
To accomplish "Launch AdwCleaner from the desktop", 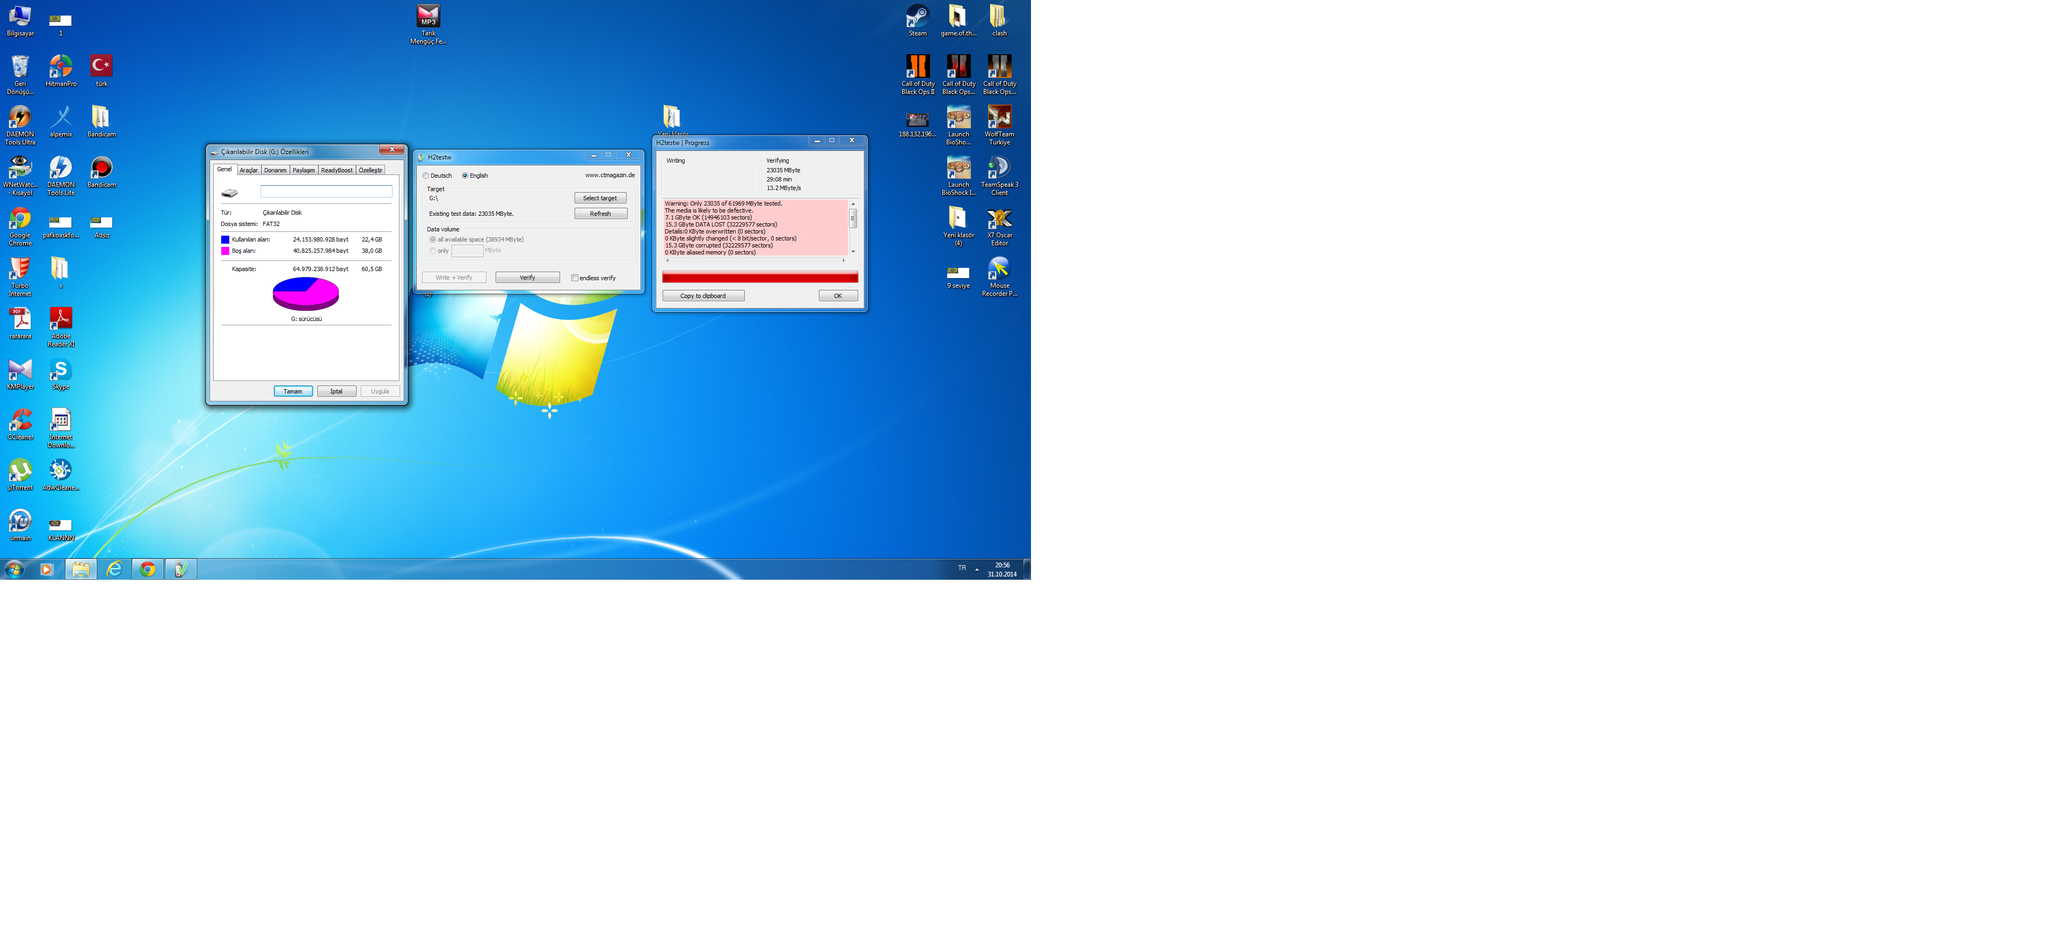I will point(61,474).
